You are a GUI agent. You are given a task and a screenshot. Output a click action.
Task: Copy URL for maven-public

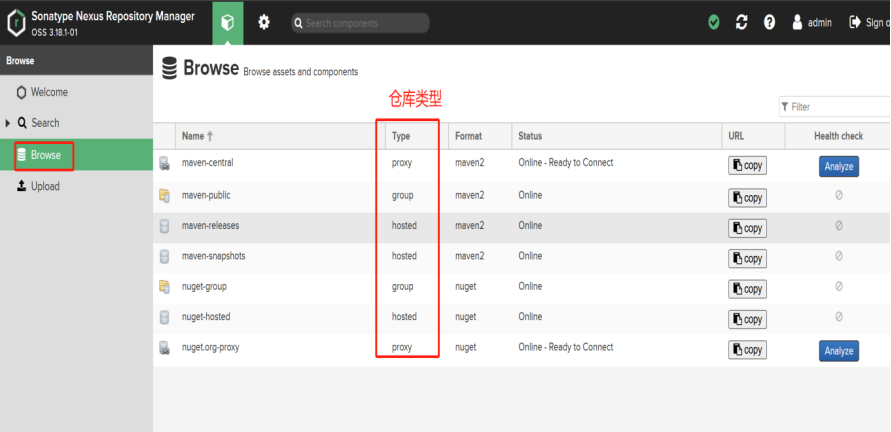[x=747, y=198]
